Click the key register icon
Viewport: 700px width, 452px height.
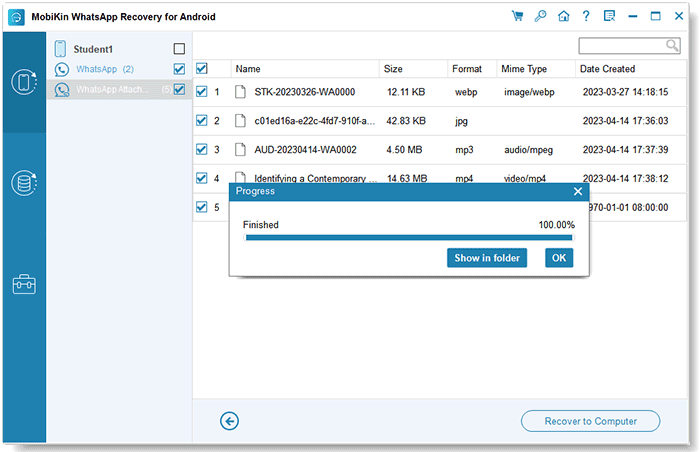540,16
